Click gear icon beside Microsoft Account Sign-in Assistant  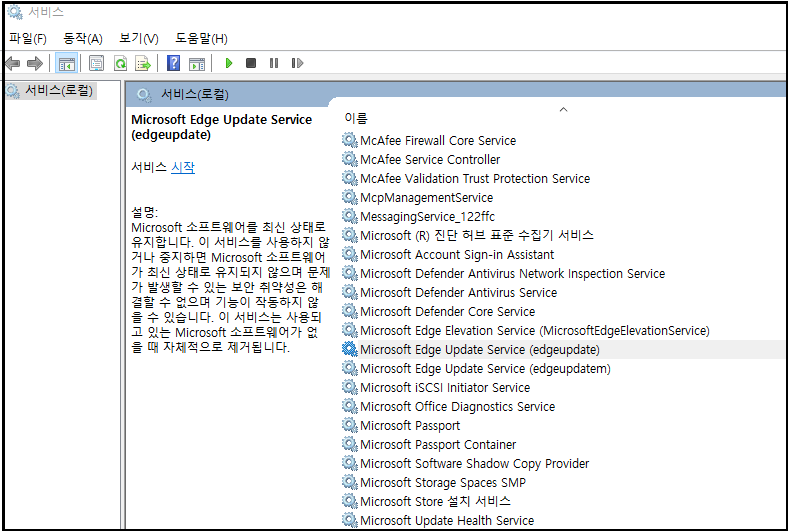[x=349, y=254]
